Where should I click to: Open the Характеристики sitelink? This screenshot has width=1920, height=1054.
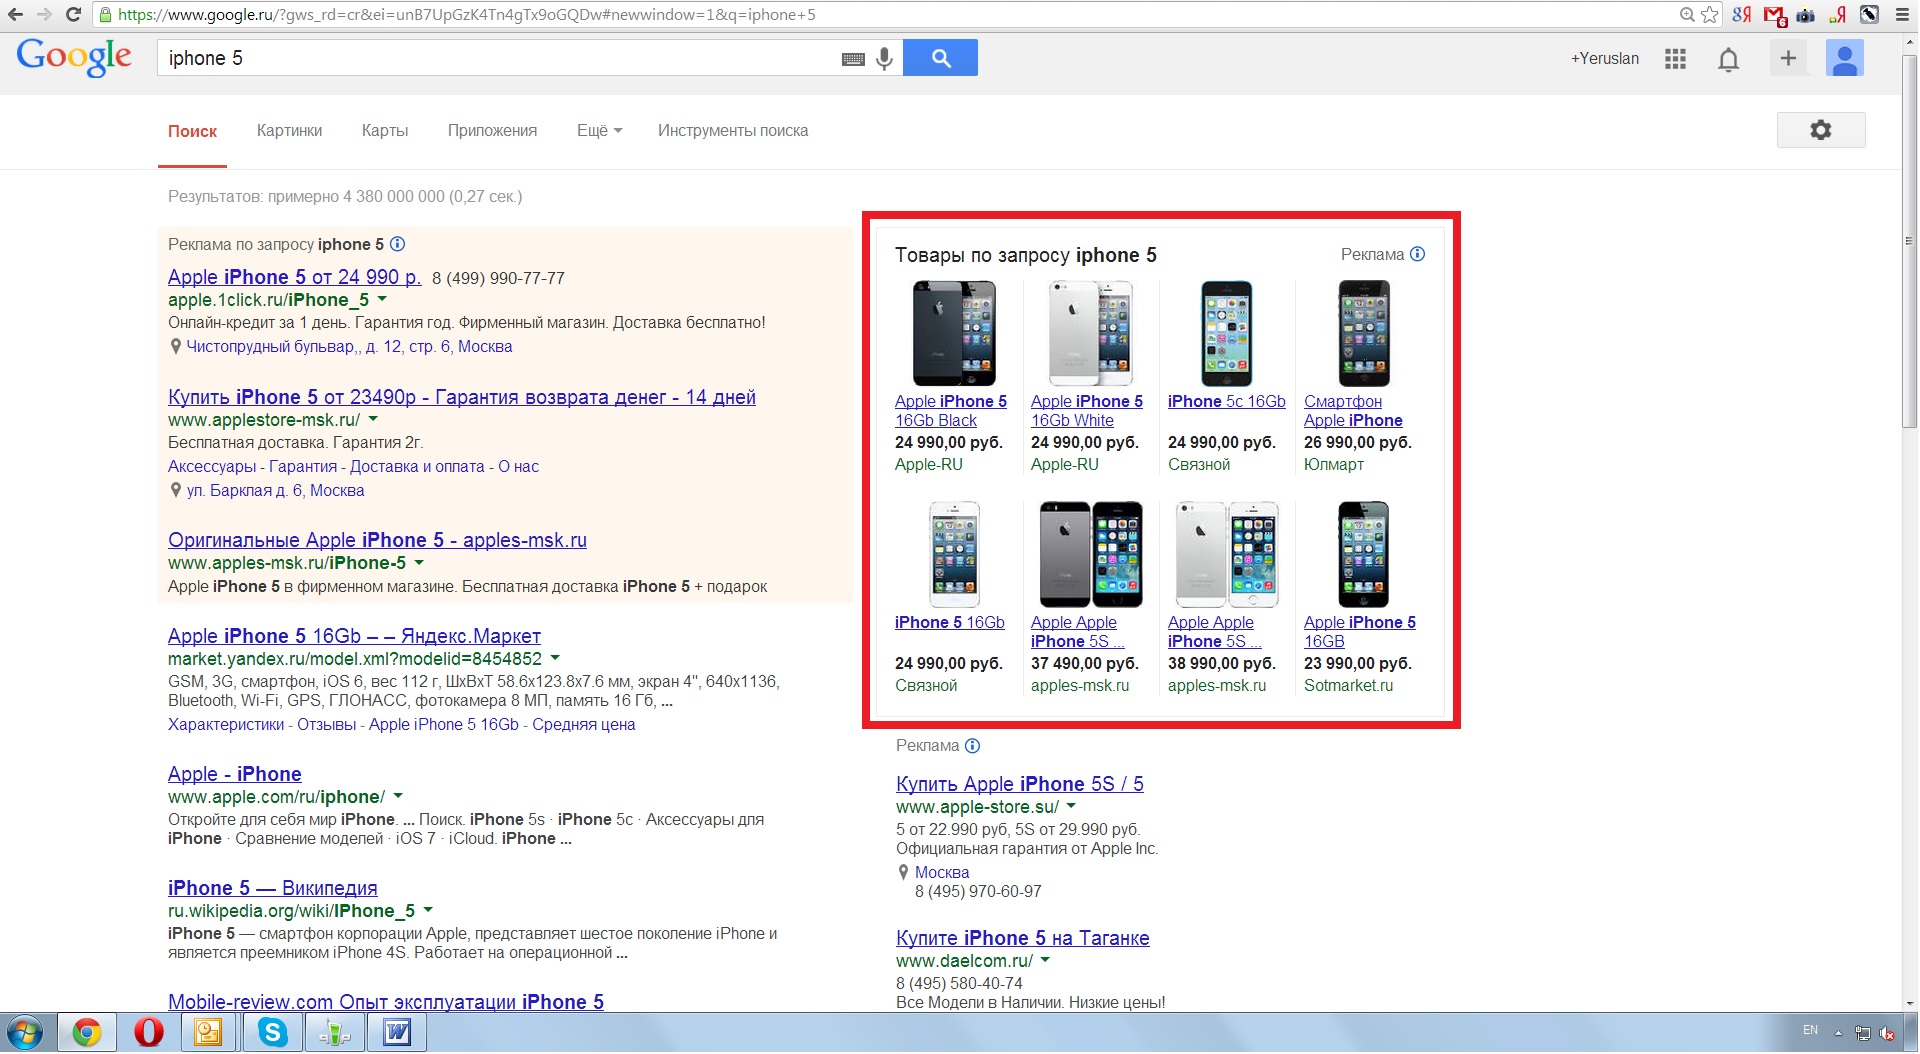226,725
